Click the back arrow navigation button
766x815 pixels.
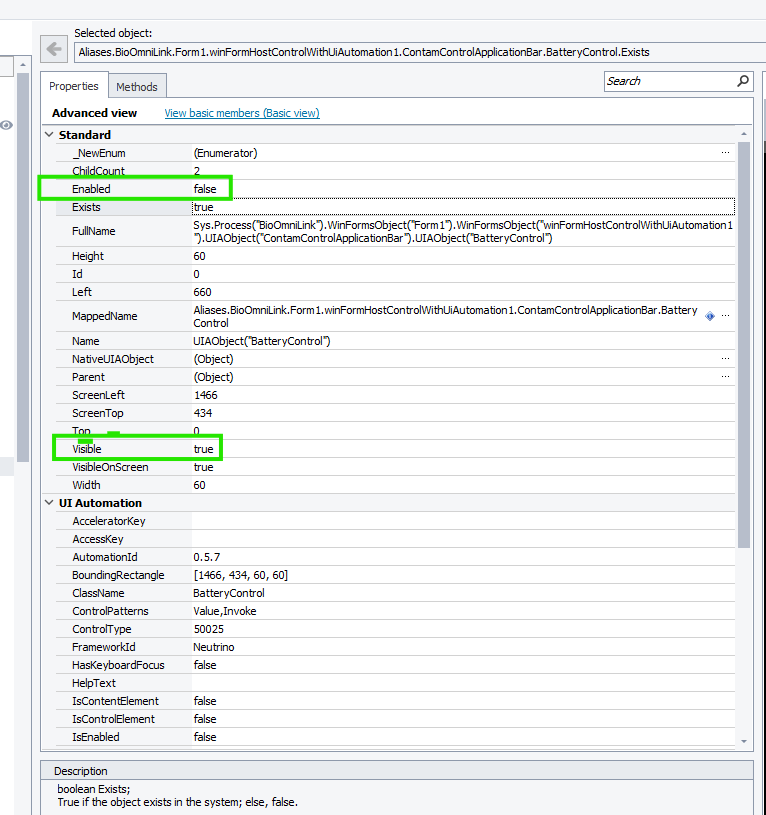[x=53, y=49]
